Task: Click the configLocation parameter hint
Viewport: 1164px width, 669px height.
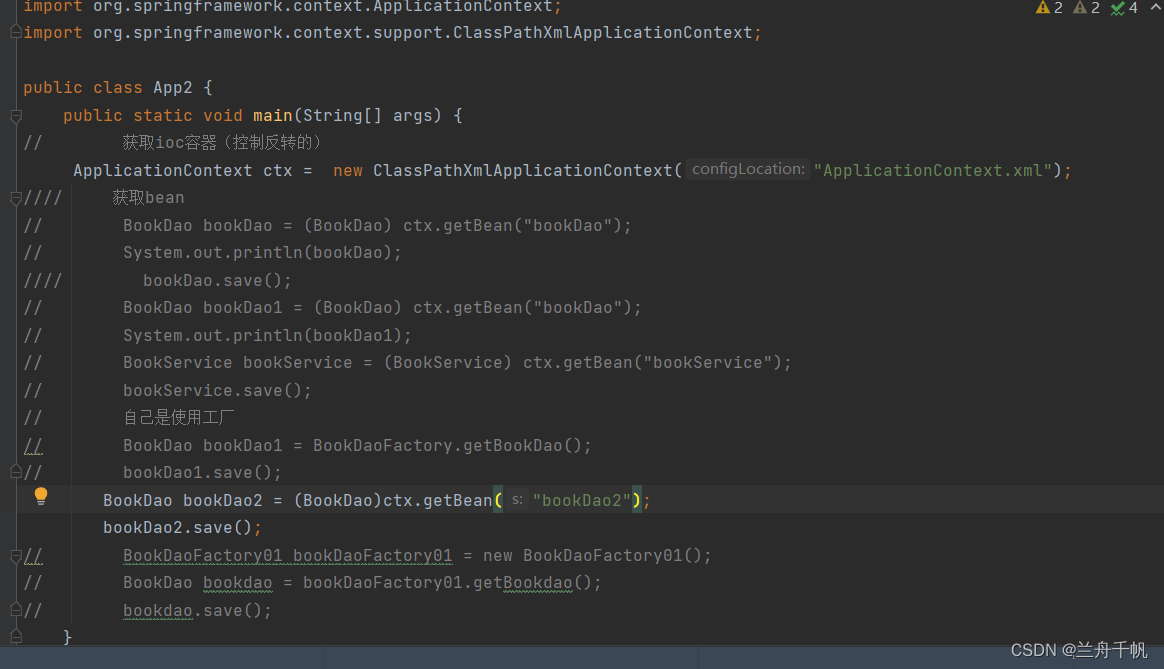Action: pyautogui.click(x=748, y=169)
